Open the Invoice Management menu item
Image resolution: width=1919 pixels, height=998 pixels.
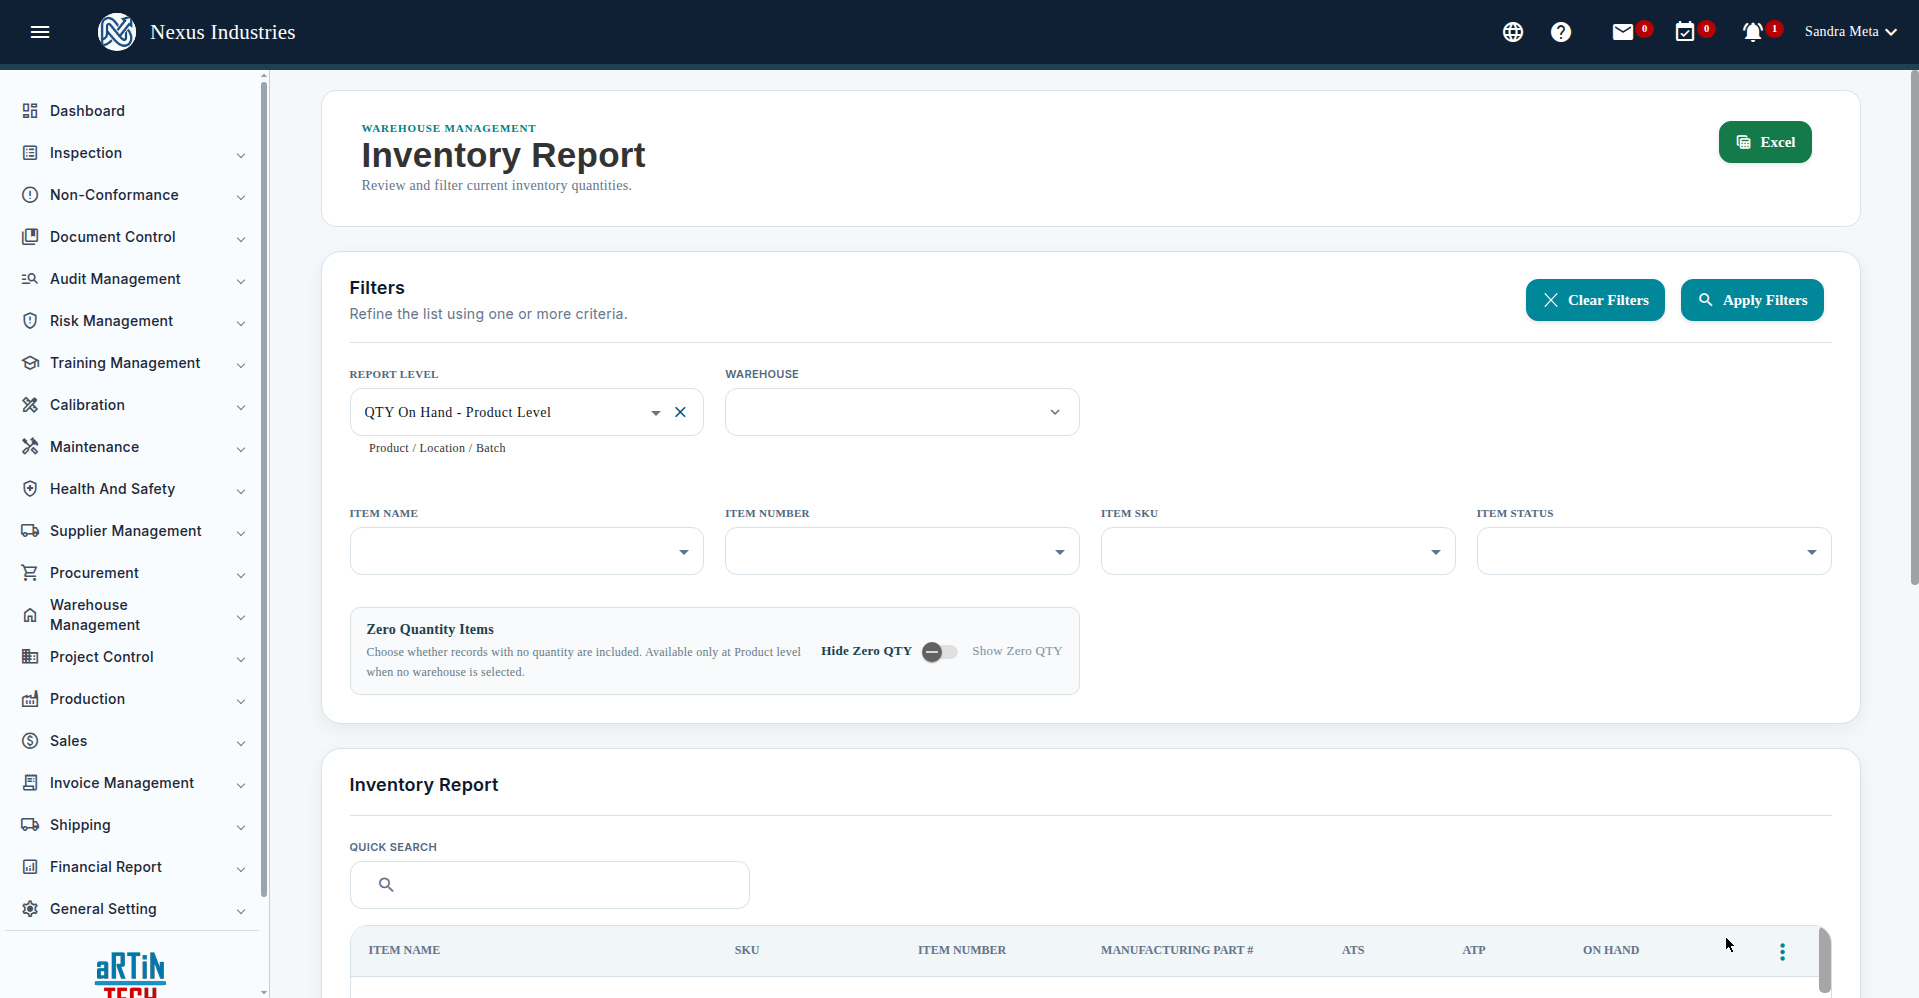tap(122, 783)
